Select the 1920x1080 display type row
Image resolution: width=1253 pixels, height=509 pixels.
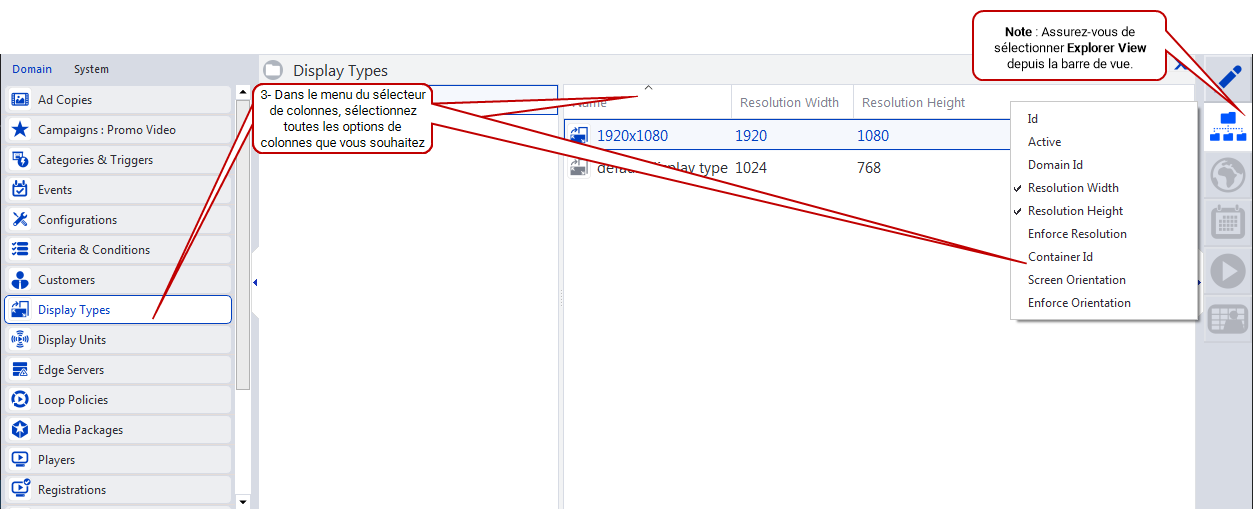[632, 136]
